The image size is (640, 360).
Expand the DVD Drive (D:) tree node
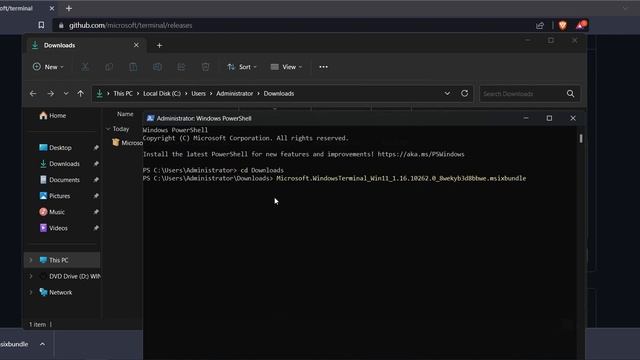(x=31, y=276)
